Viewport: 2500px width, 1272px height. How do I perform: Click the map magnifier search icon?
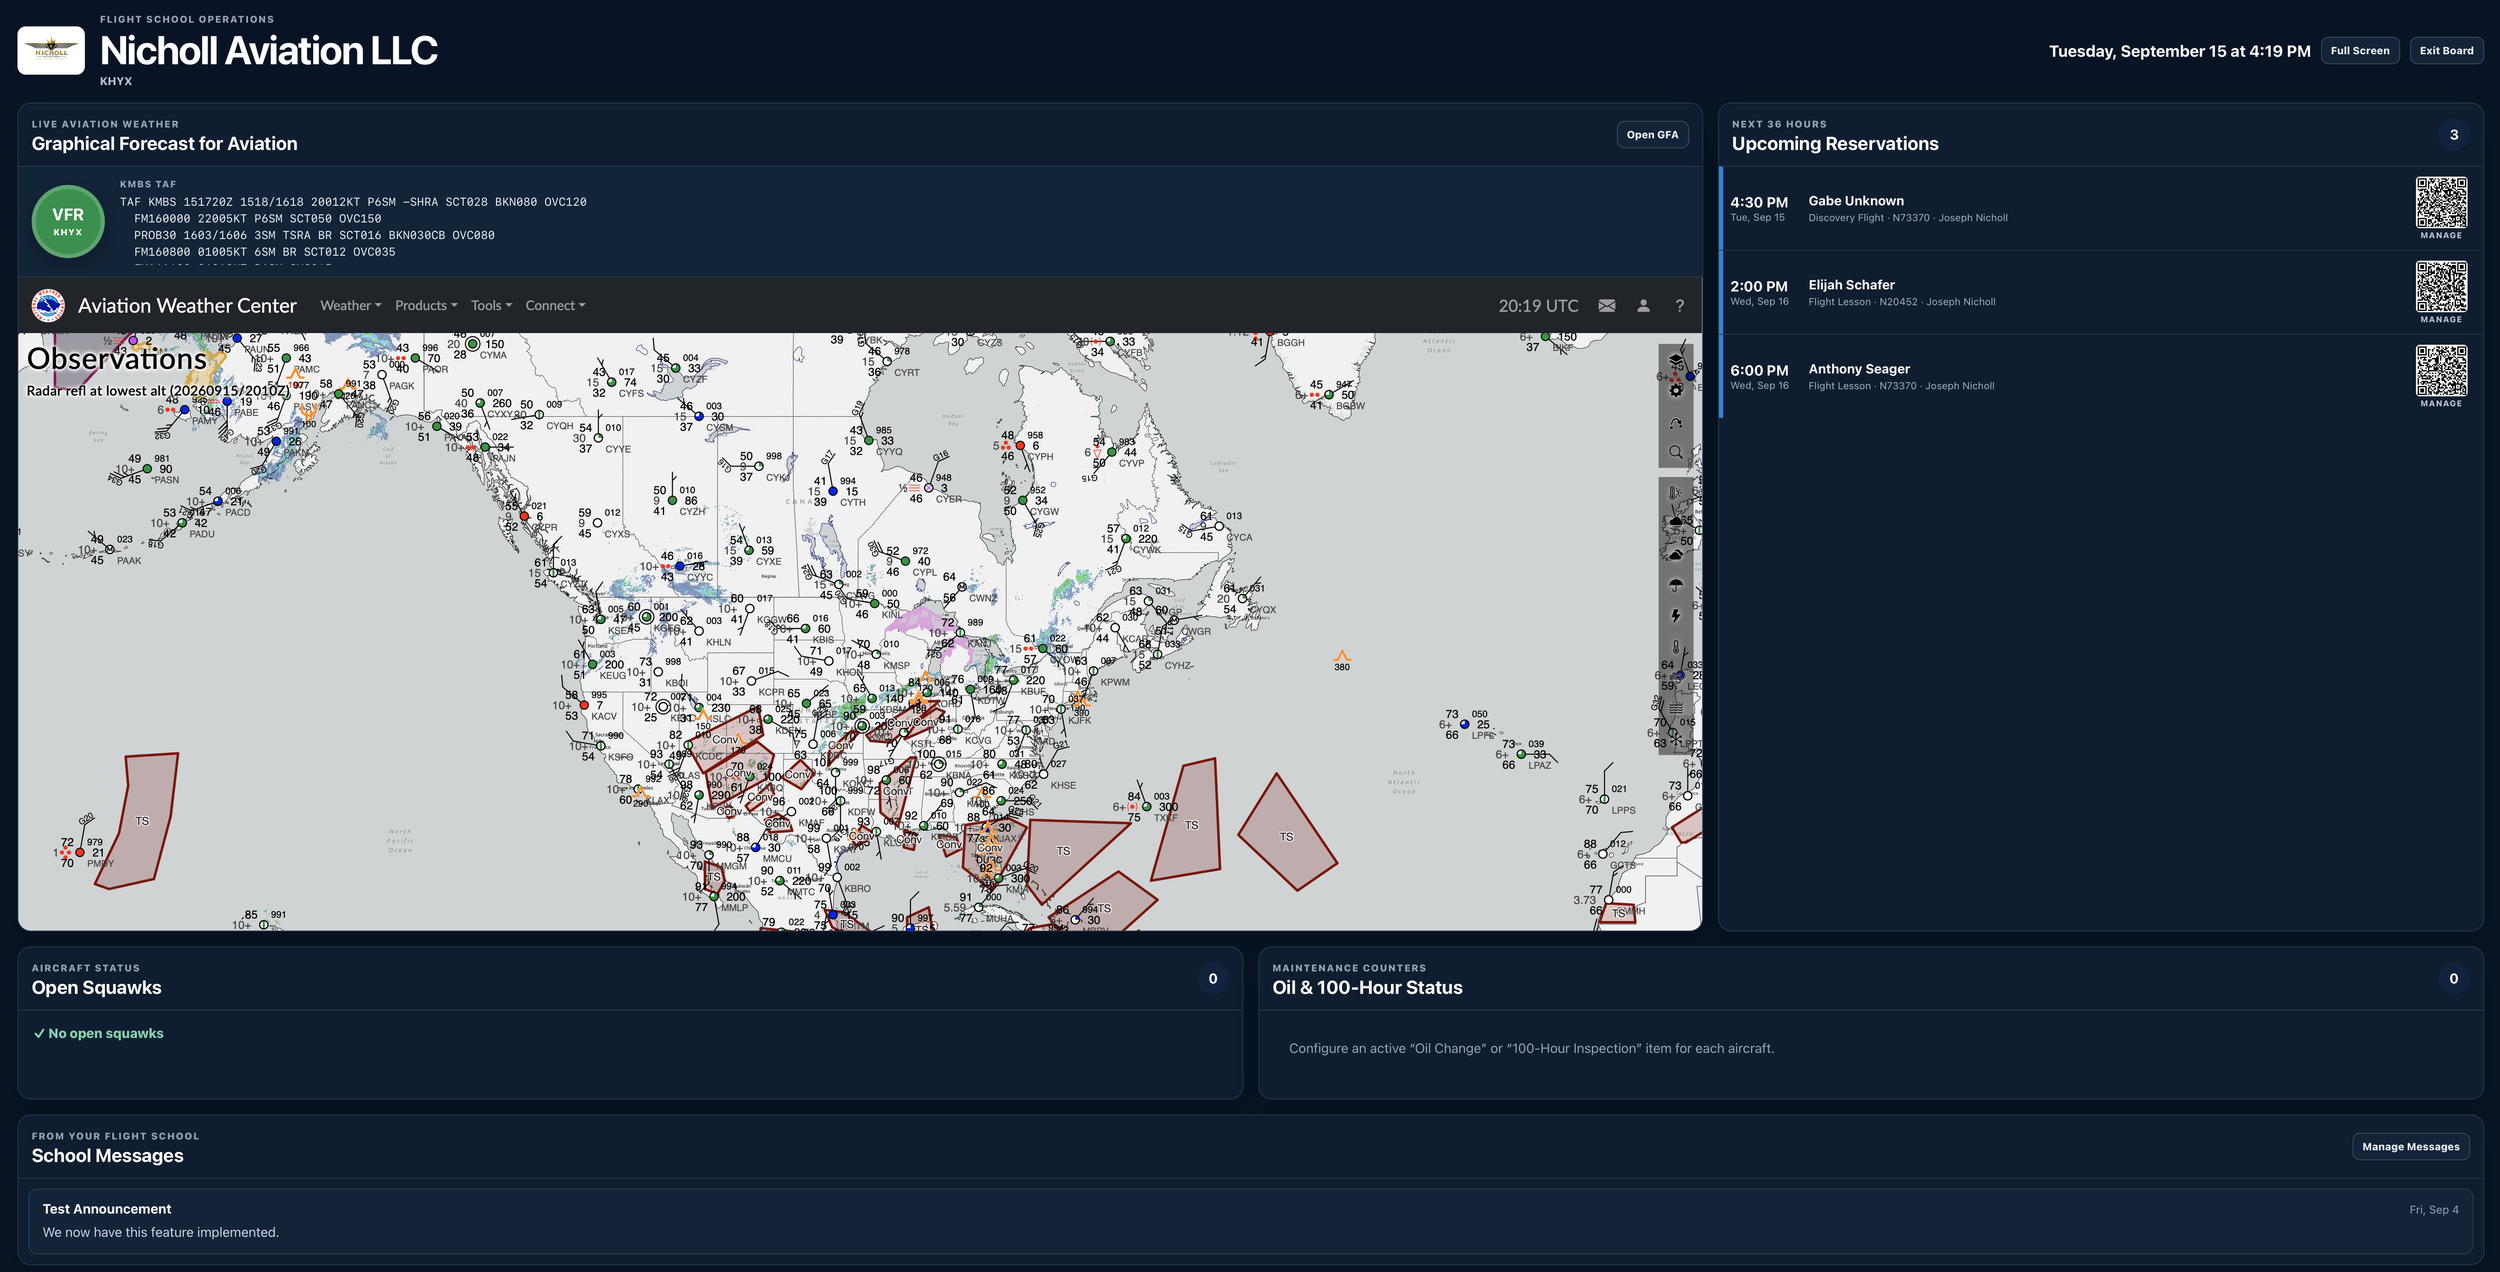(1676, 452)
